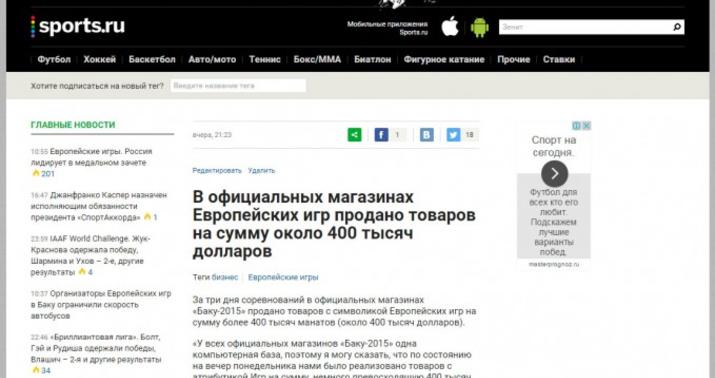Click the Удалить link

click(261, 171)
